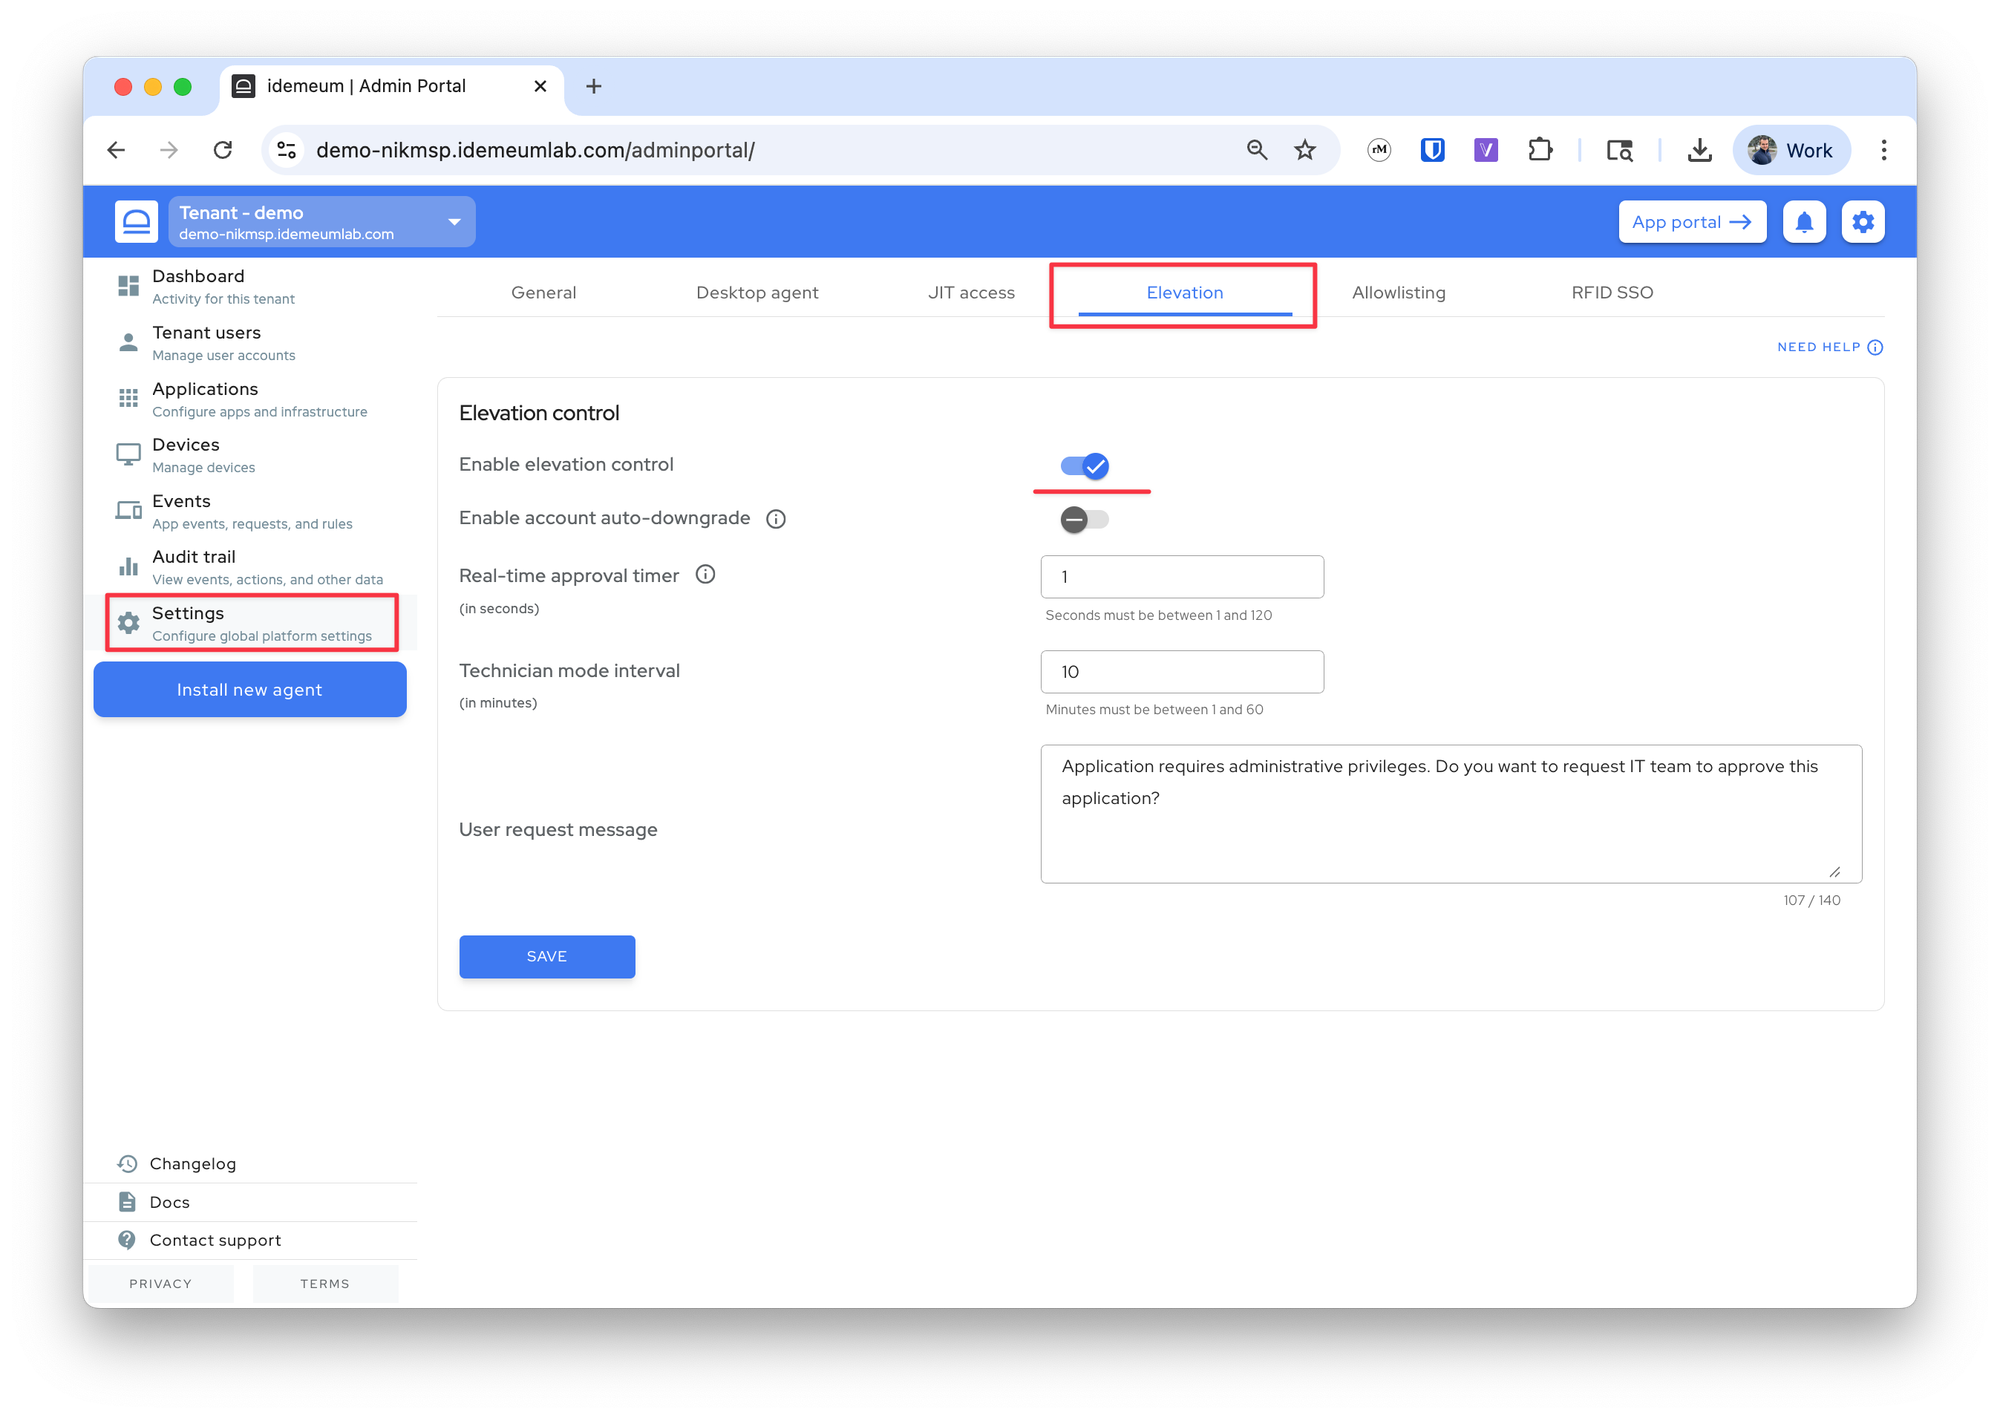Viewport: 2000px width, 1418px height.
Task: Show info for Real-time approval timer
Action: (x=705, y=574)
